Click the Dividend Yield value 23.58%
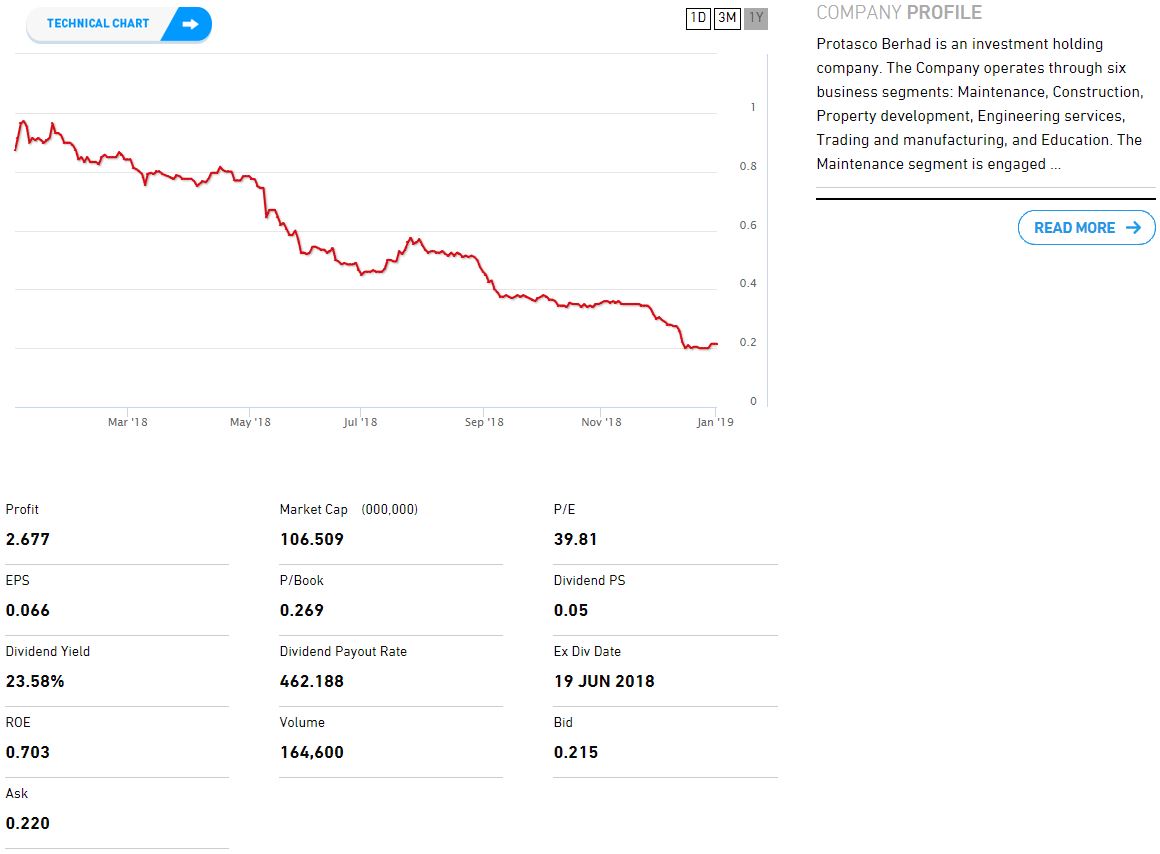Image resolution: width=1160 pixels, height=854 pixels. [x=35, y=682]
